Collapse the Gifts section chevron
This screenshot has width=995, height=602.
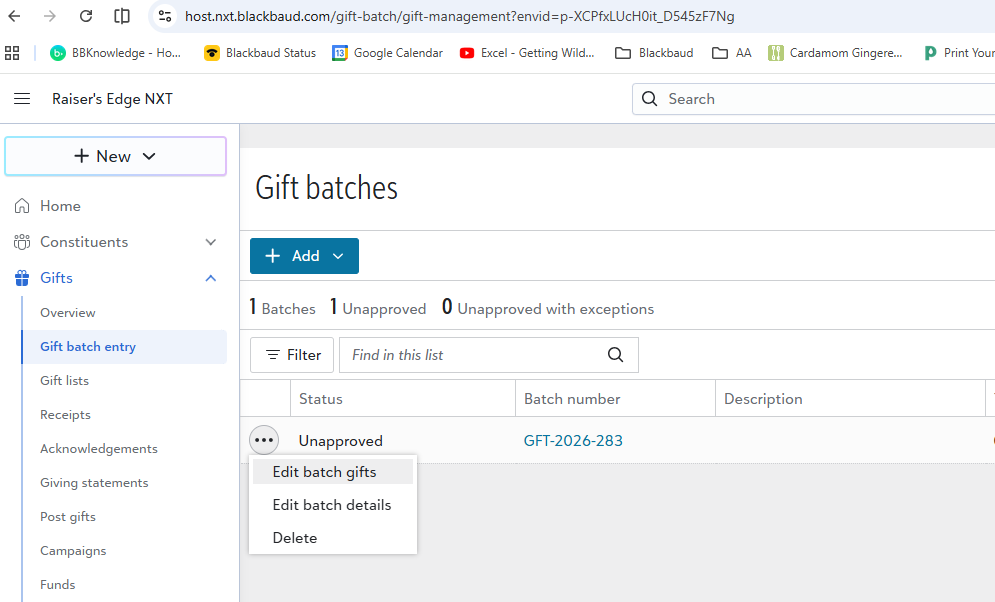pos(211,278)
